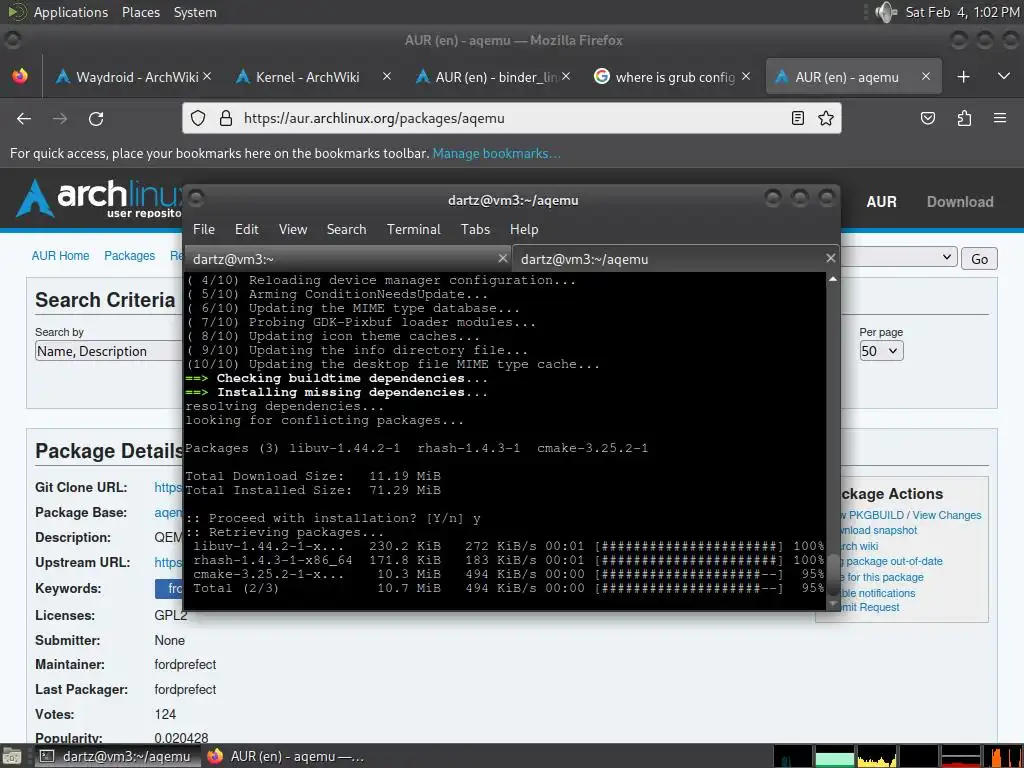Show desktop icon in bottom panel
The image size is (1024, 768).
(x=12, y=757)
